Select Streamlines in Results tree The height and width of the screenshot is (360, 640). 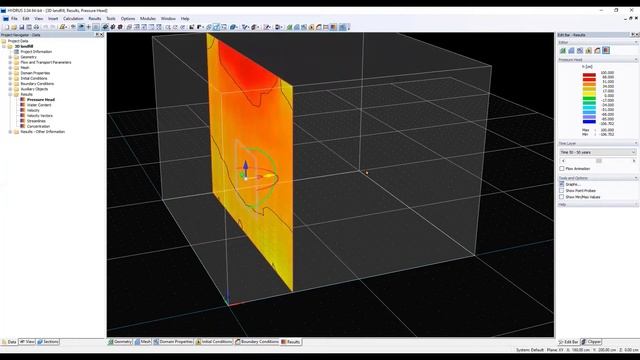(36, 121)
